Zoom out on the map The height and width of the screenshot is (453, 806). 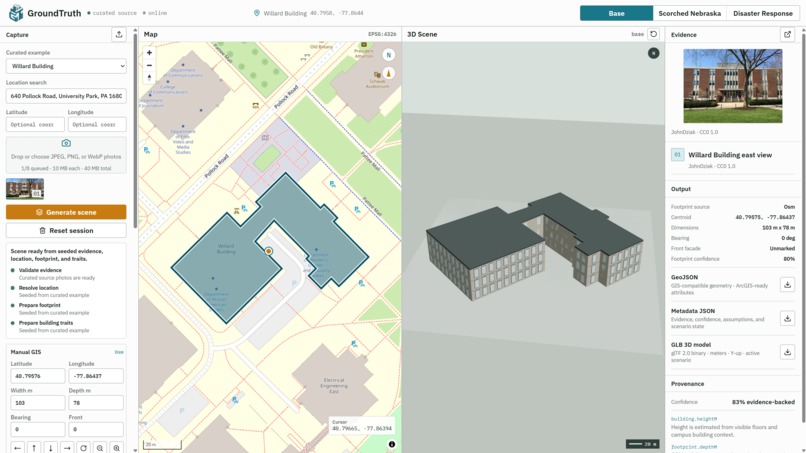point(149,65)
